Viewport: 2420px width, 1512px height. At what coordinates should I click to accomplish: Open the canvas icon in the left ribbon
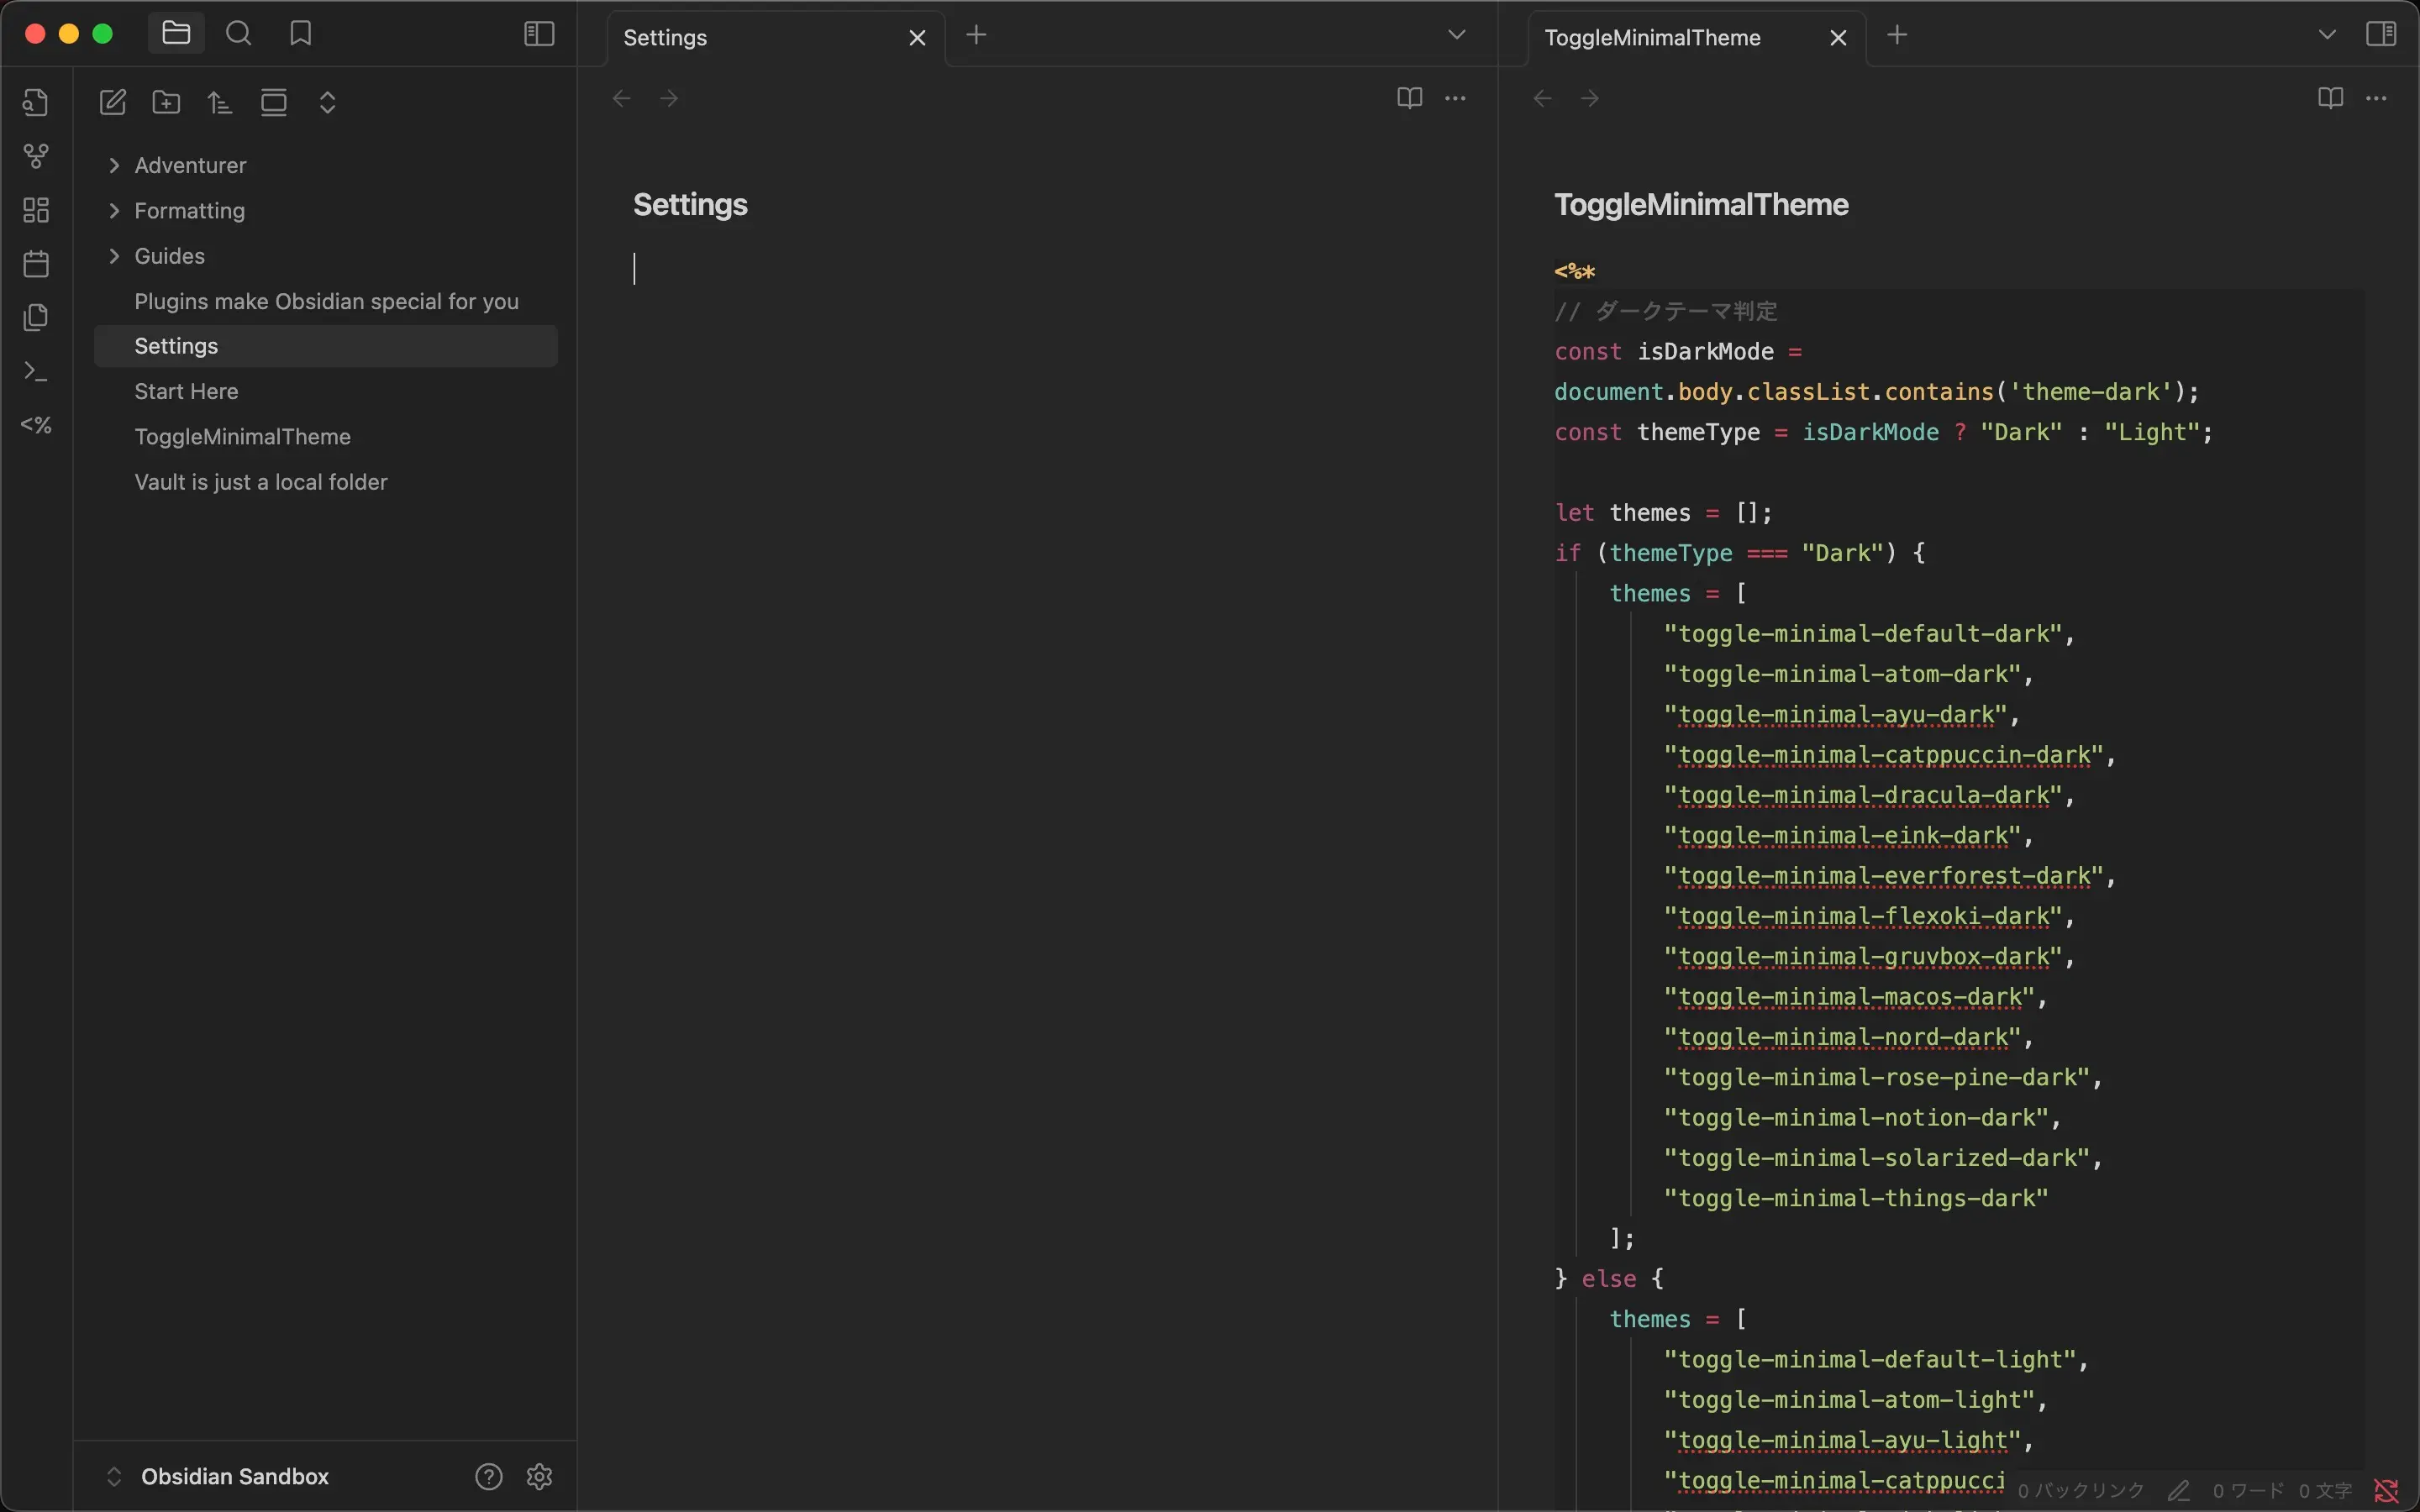36,210
